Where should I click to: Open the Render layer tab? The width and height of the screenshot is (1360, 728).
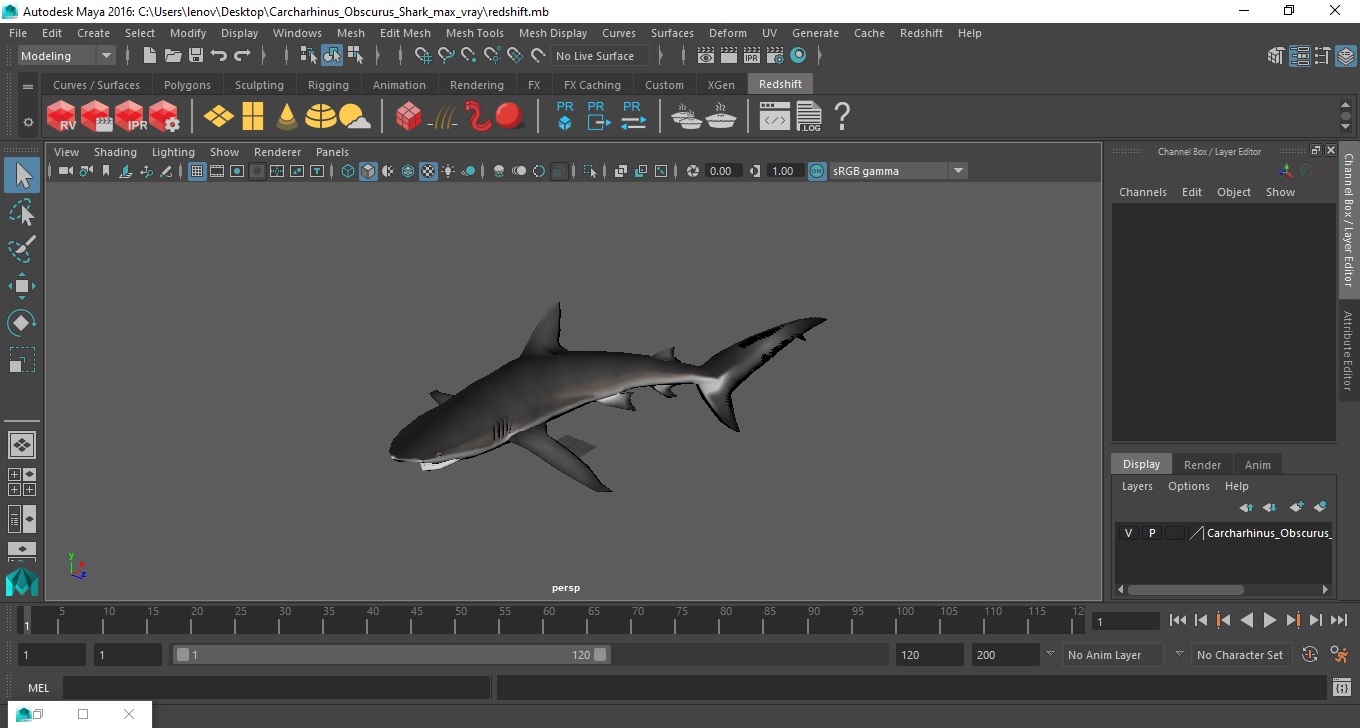(x=1202, y=465)
